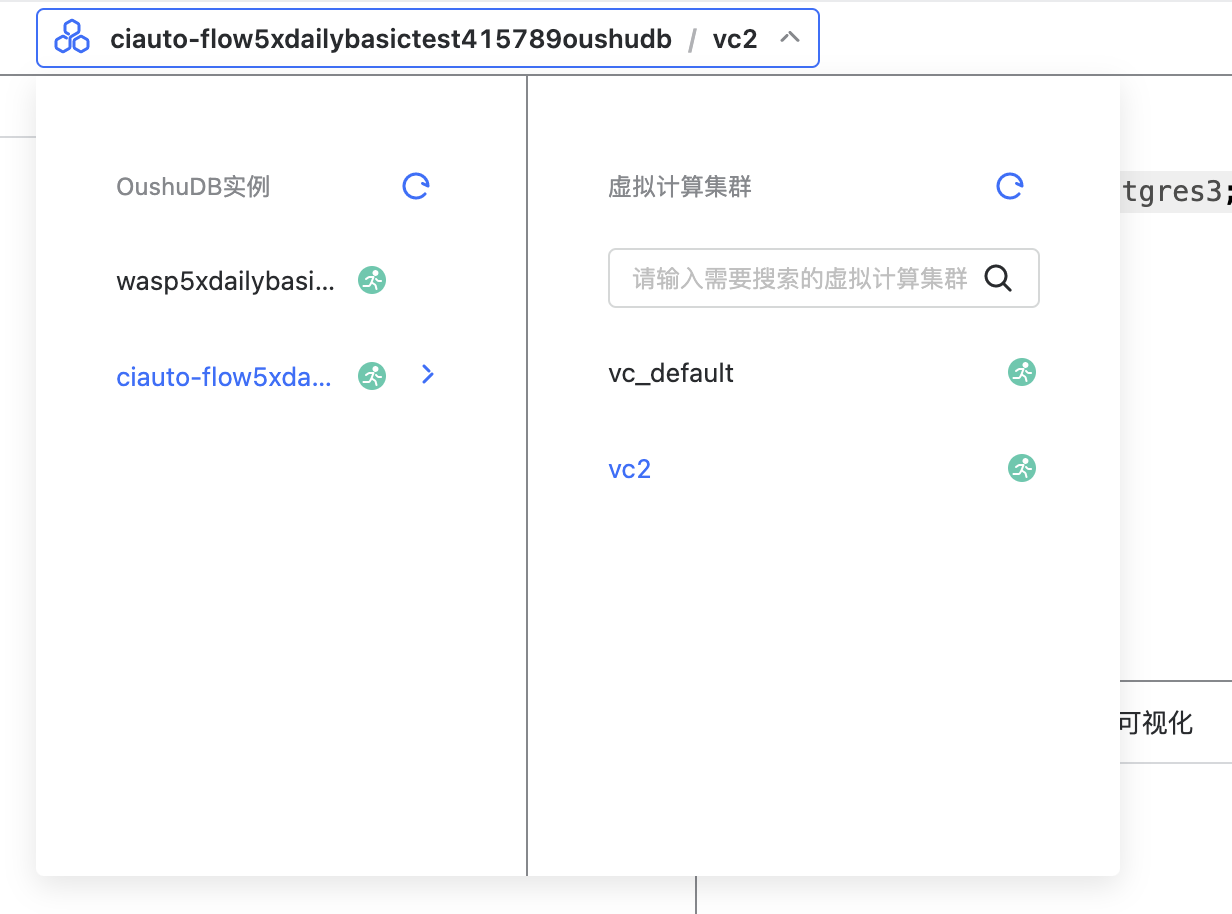
Task: Expand ciauto-flow5xda... with right chevron
Action: 428,375
